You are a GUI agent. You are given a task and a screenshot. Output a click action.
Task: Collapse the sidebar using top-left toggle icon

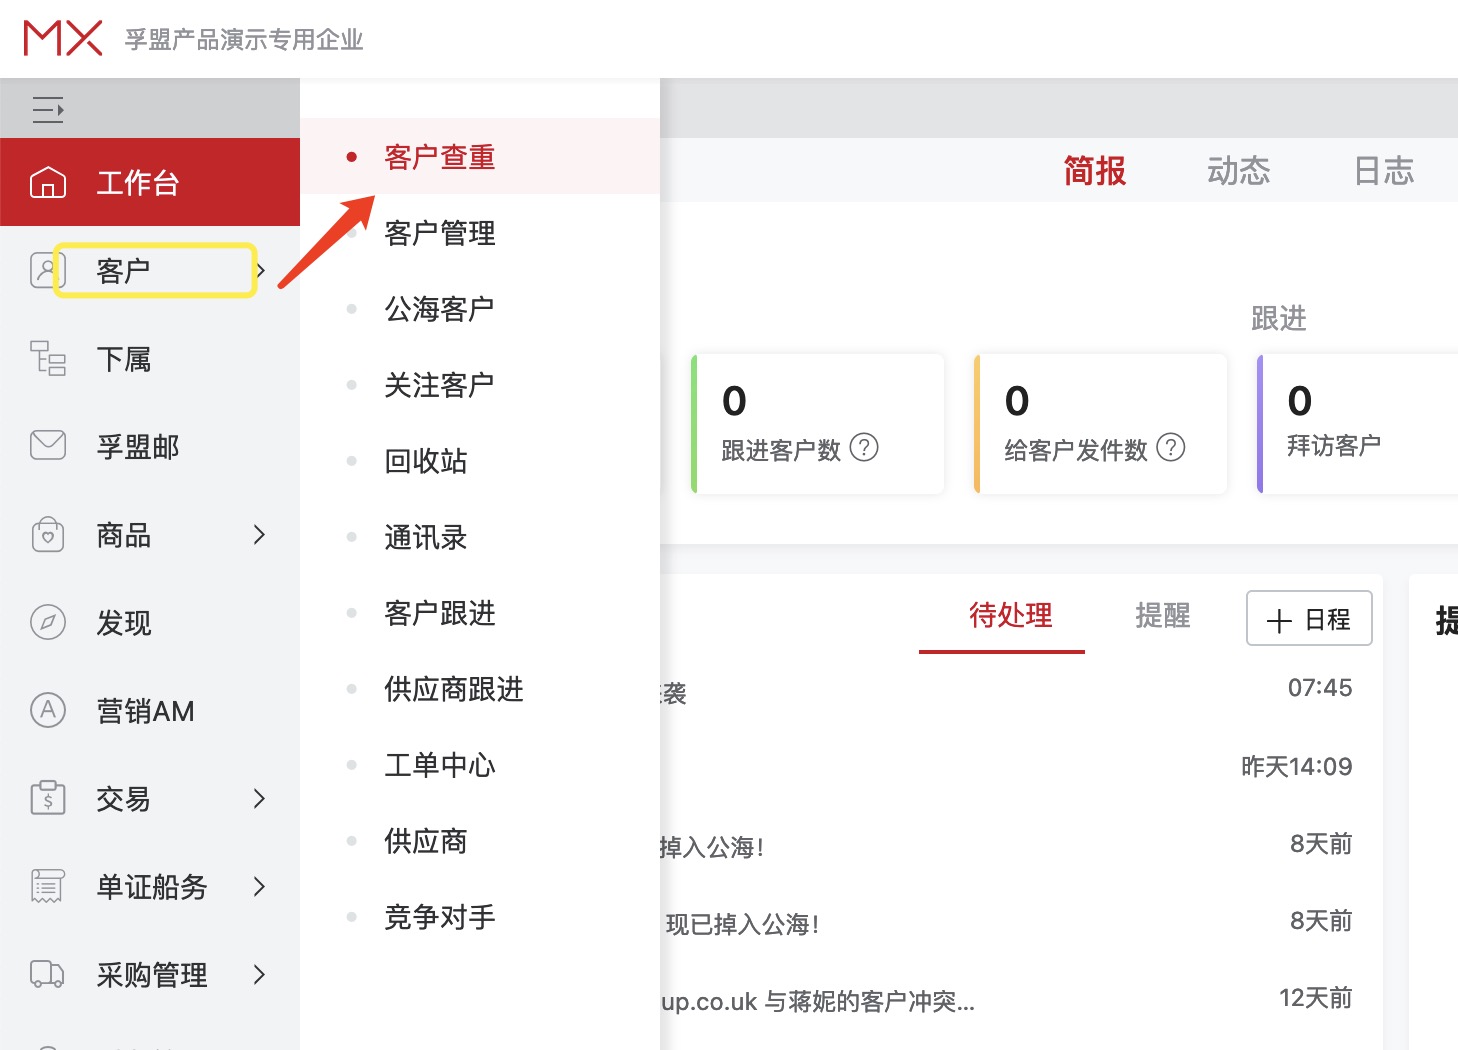pos(47,108)
